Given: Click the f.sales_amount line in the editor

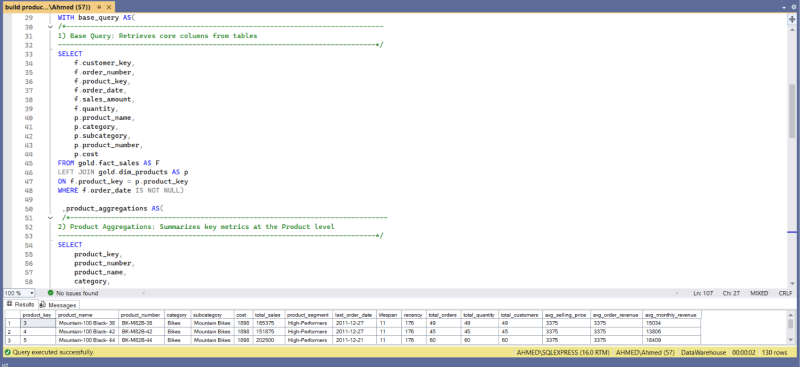Looking at the screenshot, I should click(x=105, y=100).
